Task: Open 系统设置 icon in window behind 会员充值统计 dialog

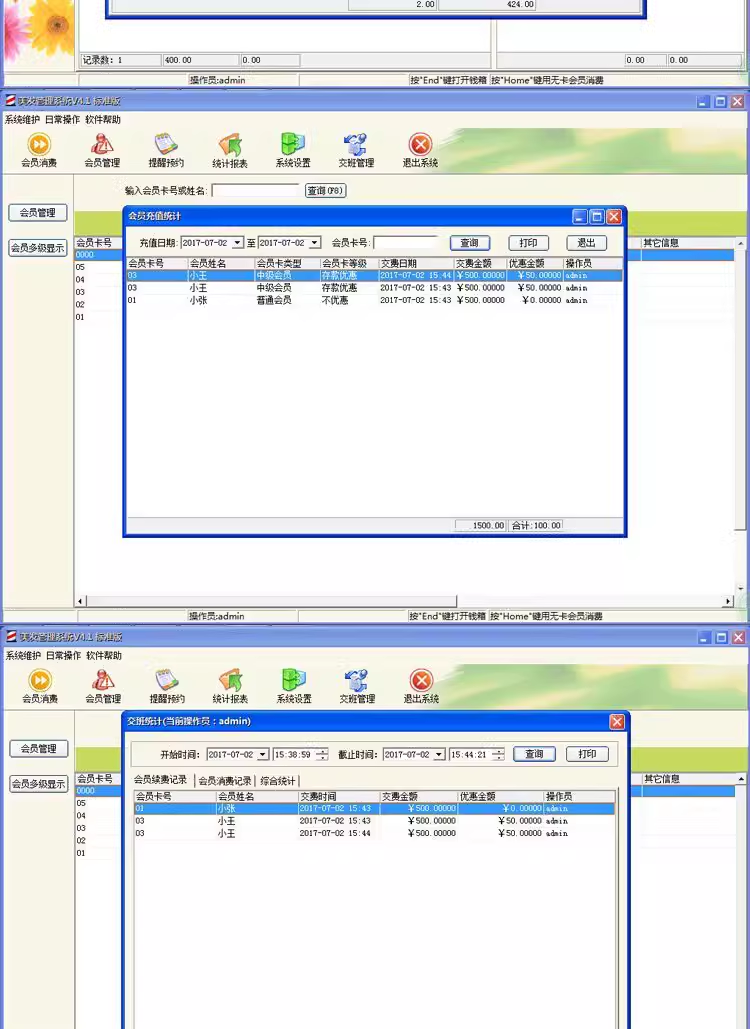Action: point(293,150)
